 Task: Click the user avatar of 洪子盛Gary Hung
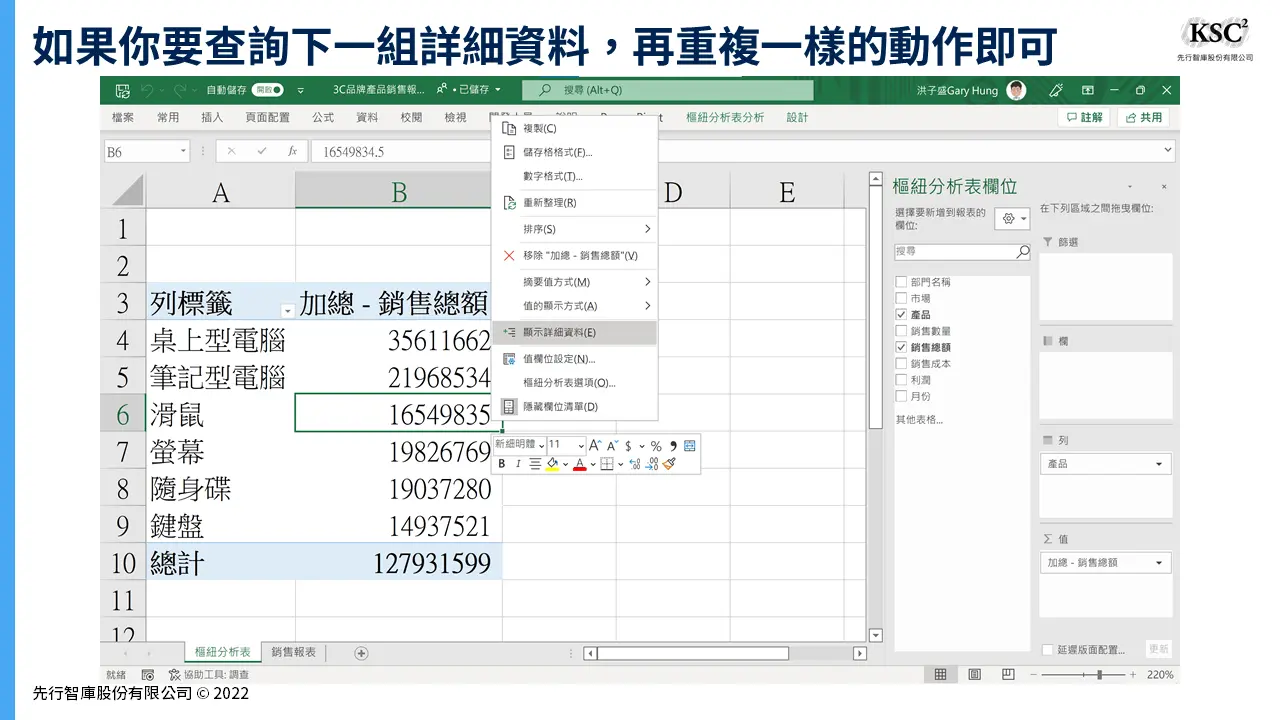[x=1016, y=90]
